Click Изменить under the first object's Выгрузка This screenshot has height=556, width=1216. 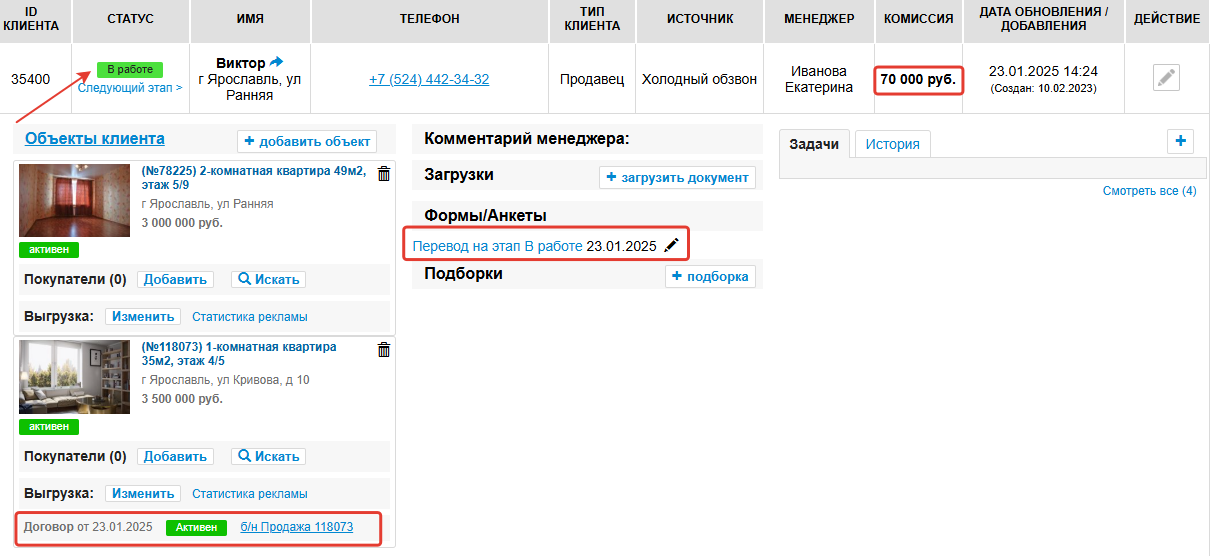point(143,317)
